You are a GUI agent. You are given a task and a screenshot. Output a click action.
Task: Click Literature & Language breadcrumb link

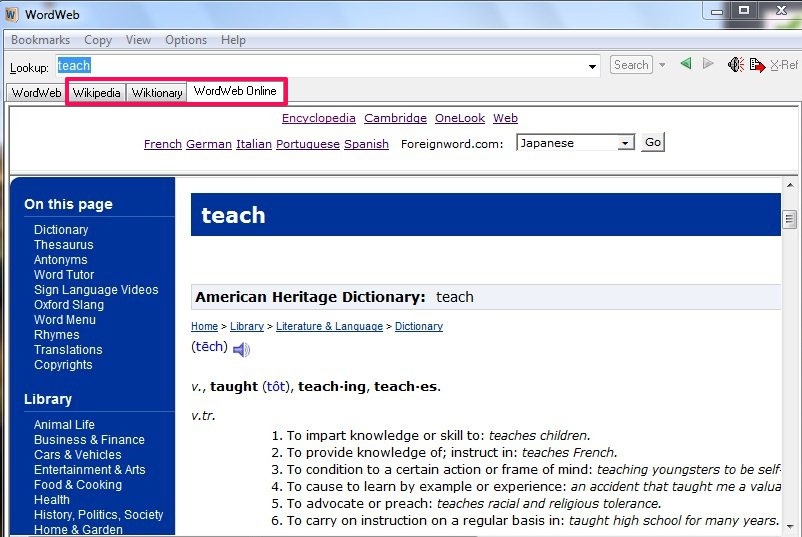click(x=329, y=326)
